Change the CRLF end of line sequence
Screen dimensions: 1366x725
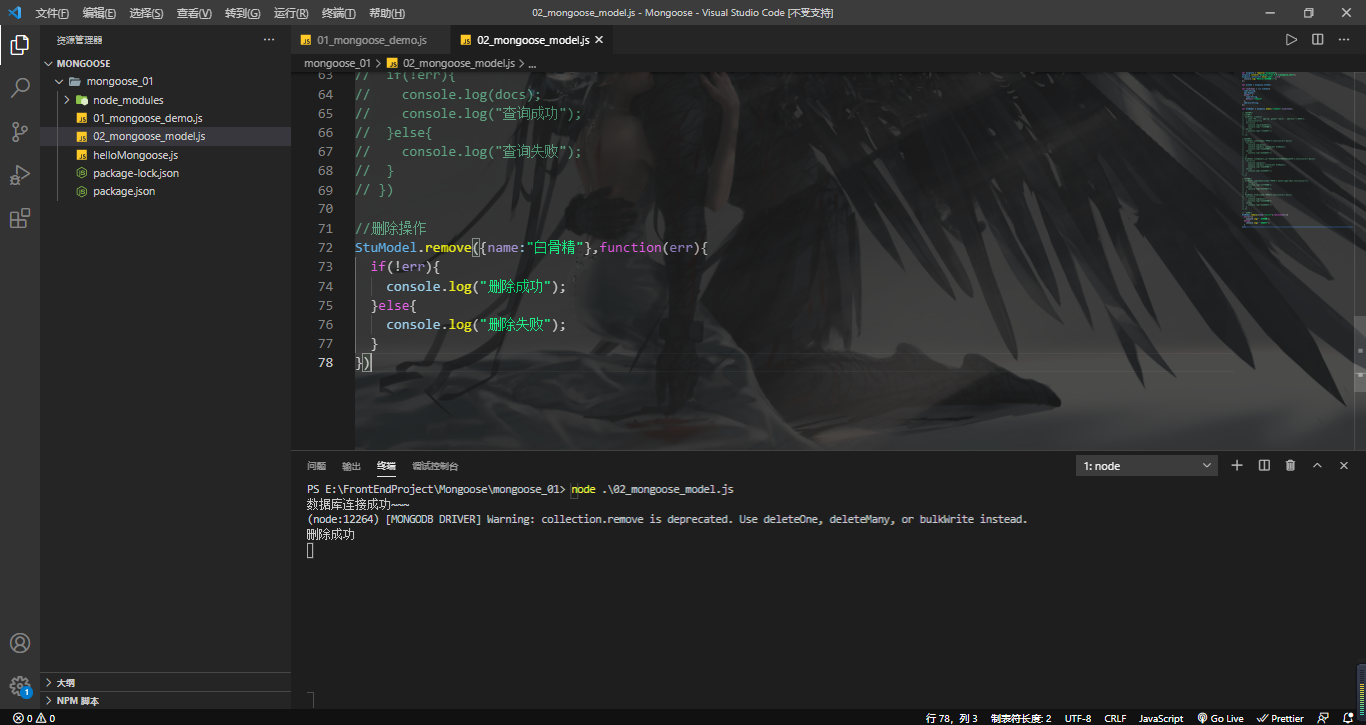pyautogui.click(x=1115, y=718)
